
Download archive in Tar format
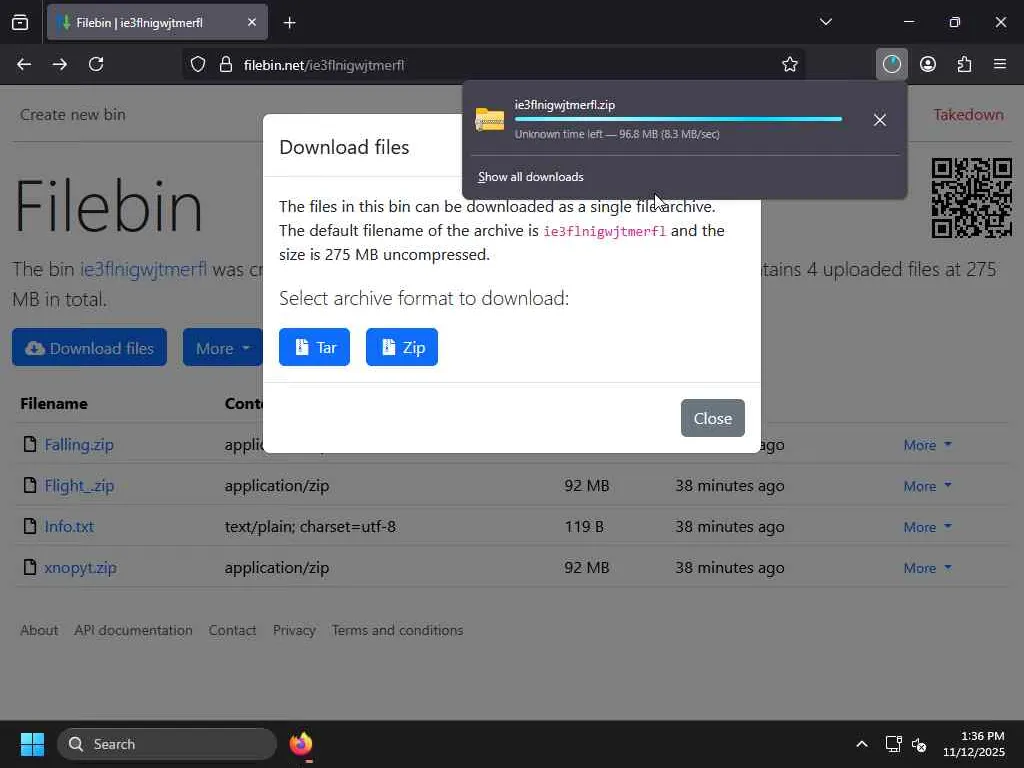pyautogui.click(x=314, y=347)
